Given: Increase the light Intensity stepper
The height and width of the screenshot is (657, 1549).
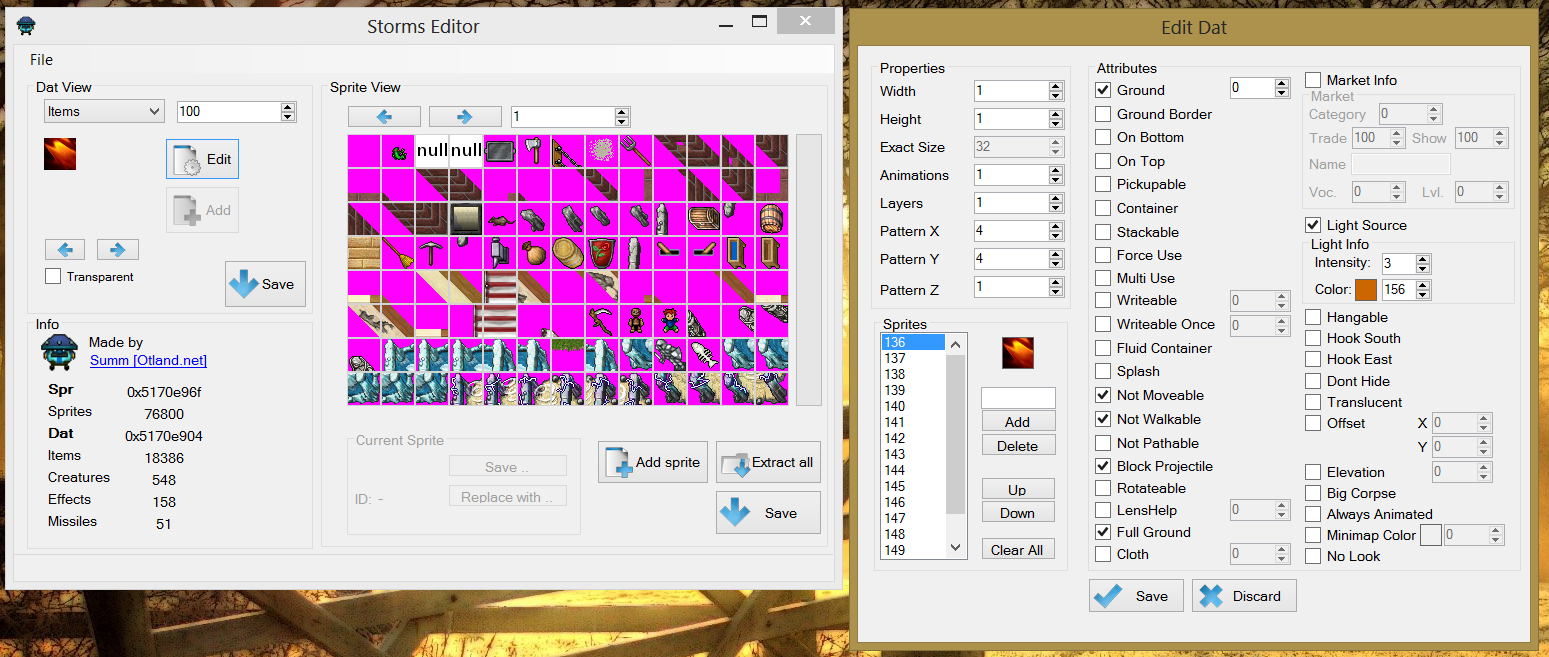Looking at the screenshot, I should point(1423,259).
